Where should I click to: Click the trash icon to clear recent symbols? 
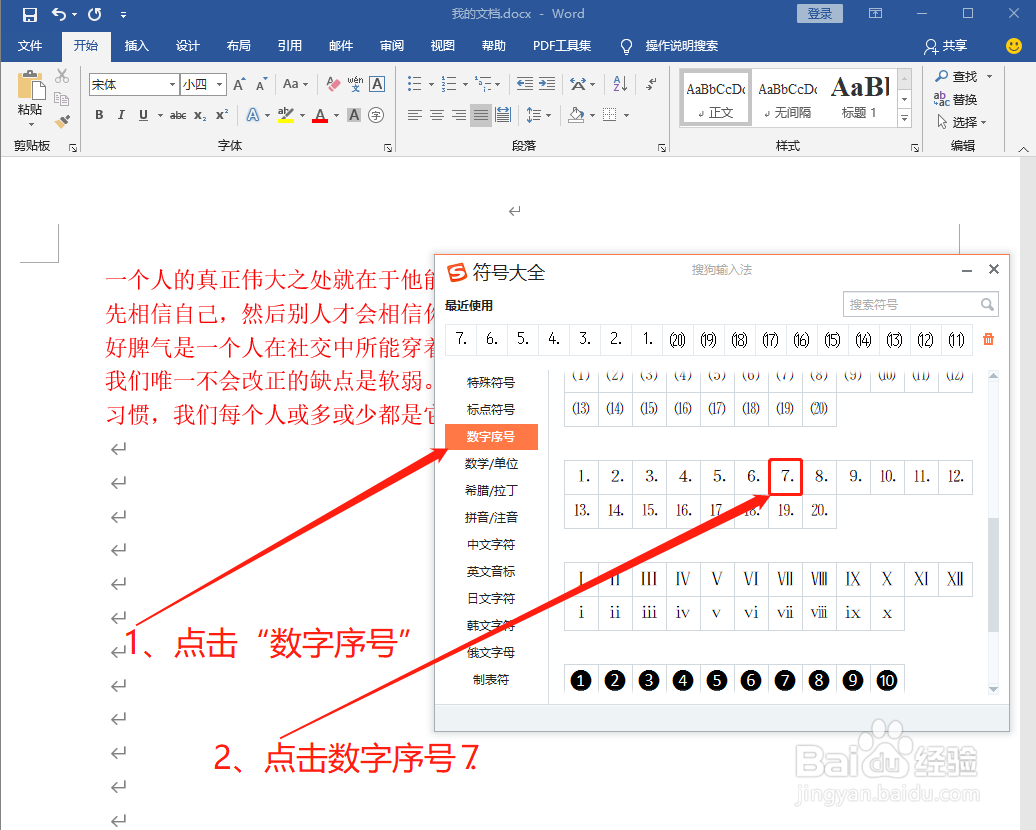point(988,340)
